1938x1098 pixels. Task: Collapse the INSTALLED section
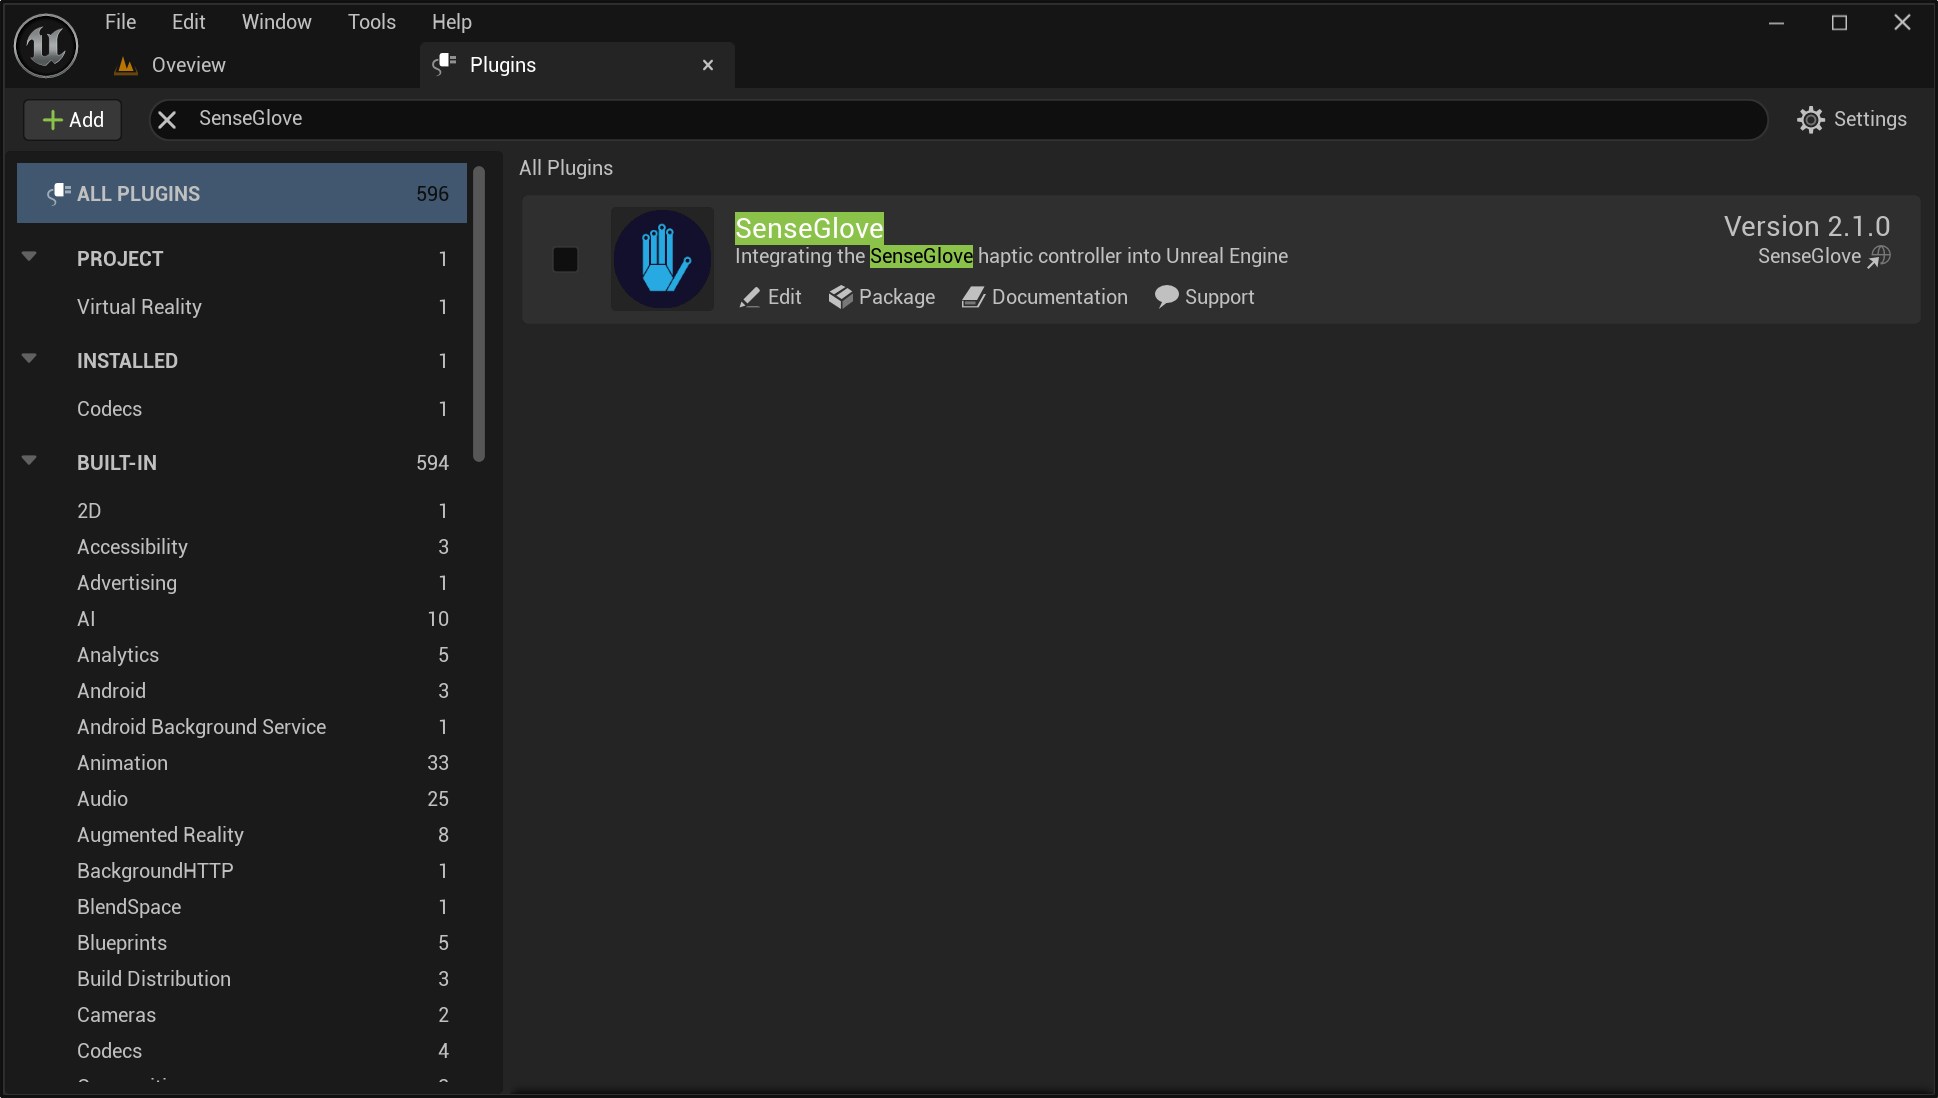[29, 359]
